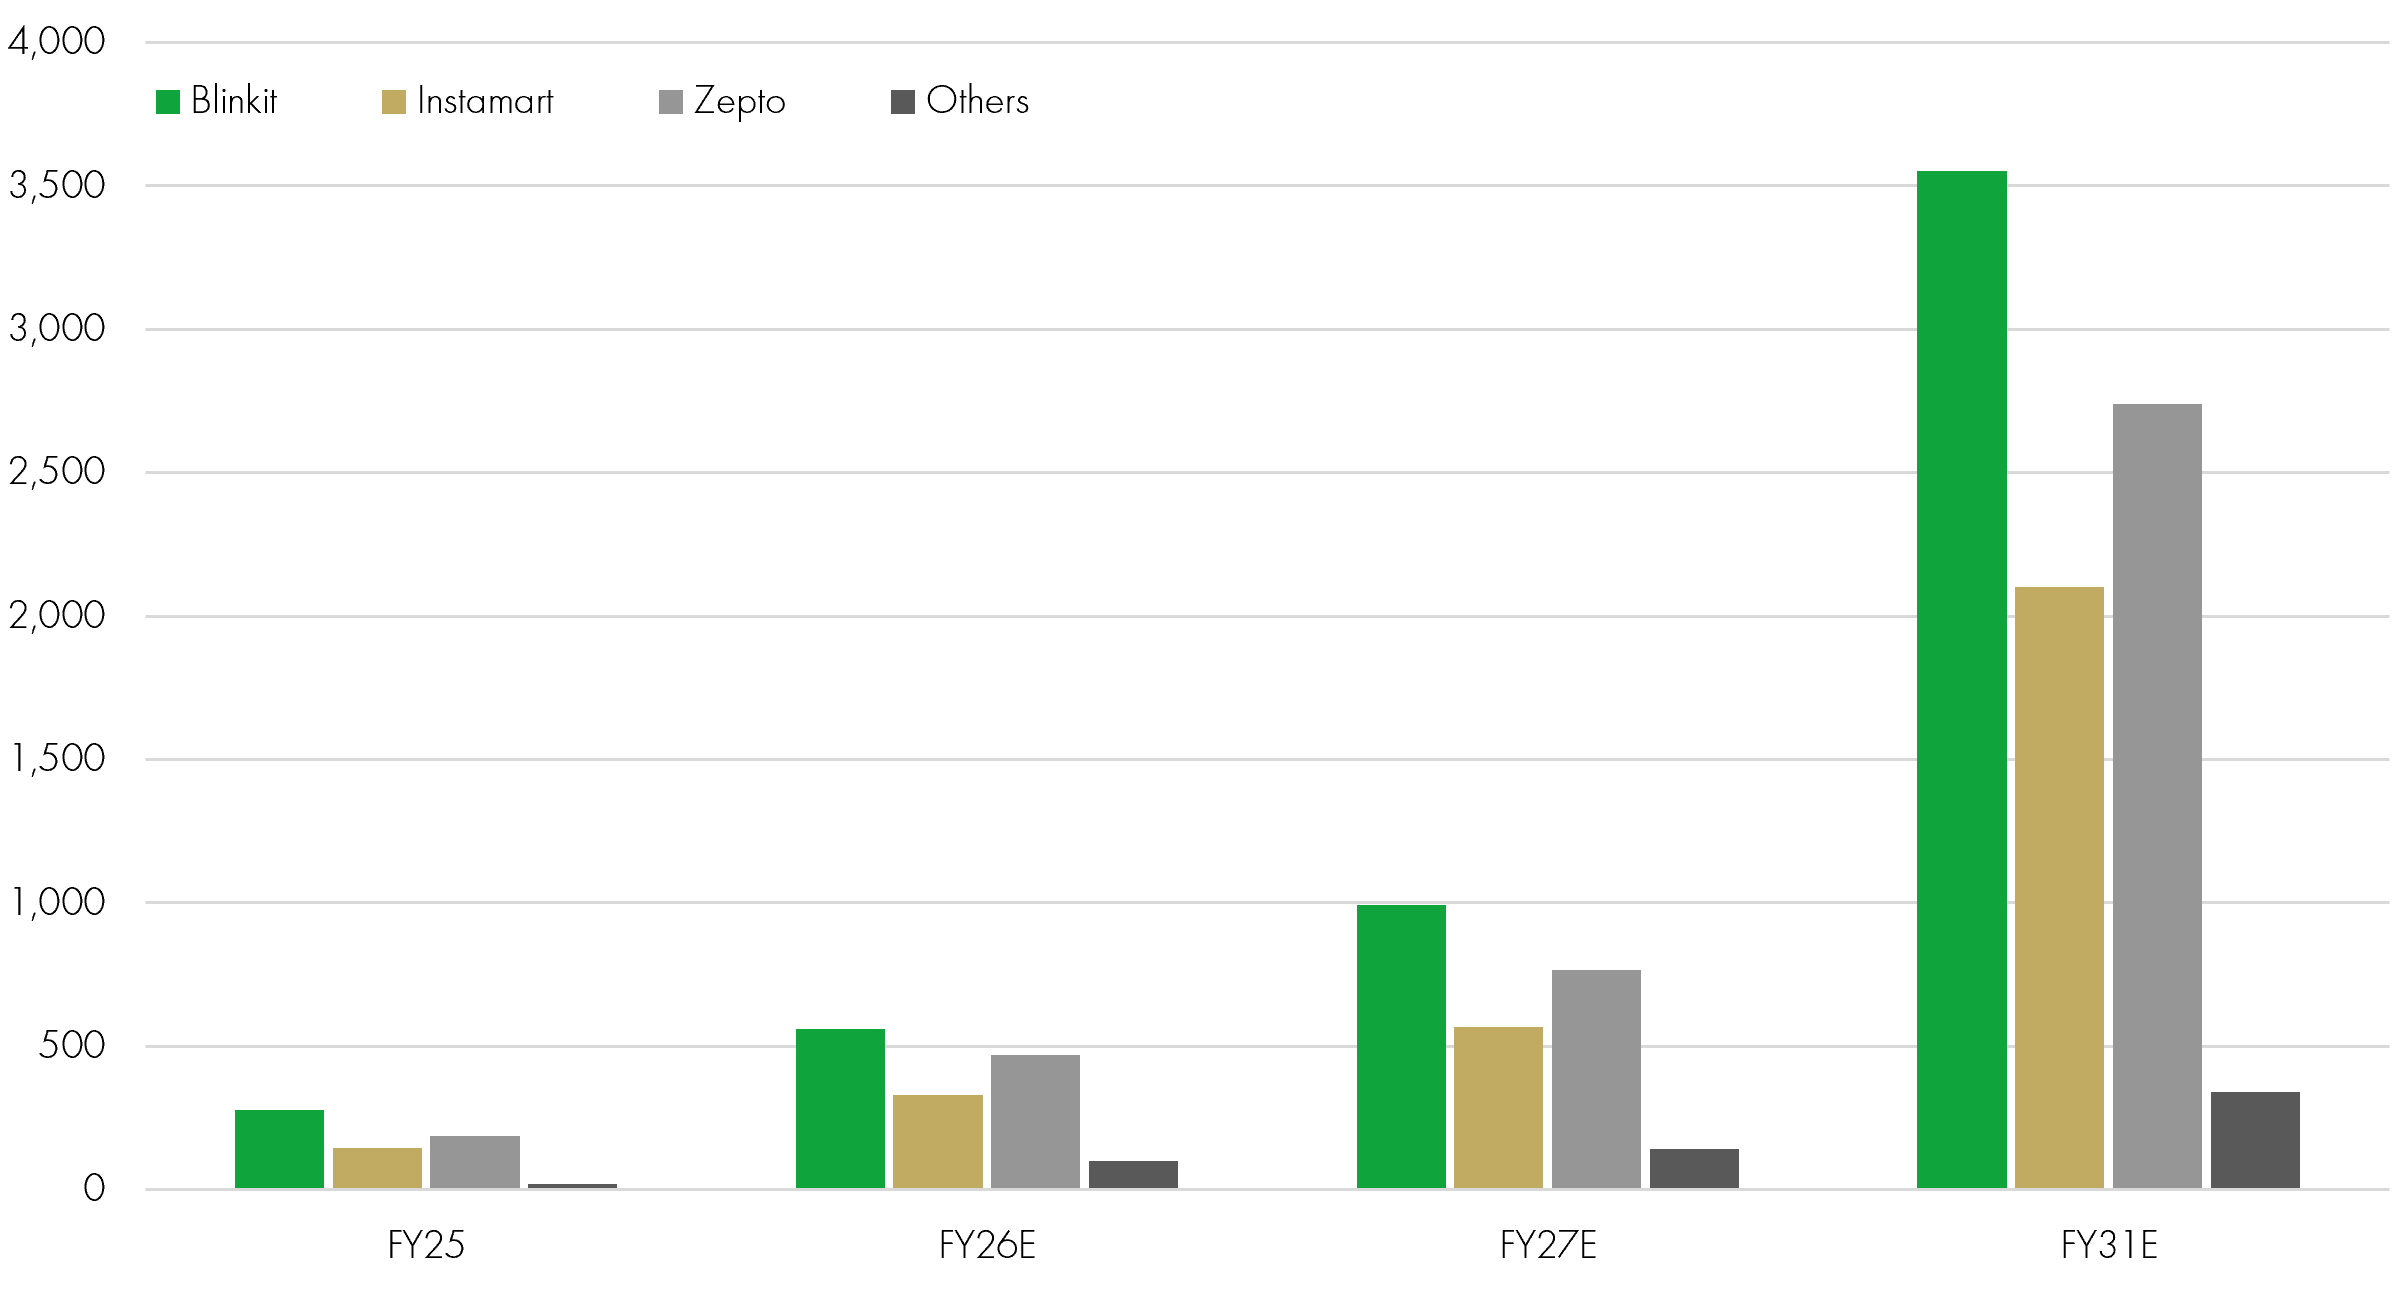
Task: Click the Blinkit bar for FY31E
Action: pos(1962,680)
